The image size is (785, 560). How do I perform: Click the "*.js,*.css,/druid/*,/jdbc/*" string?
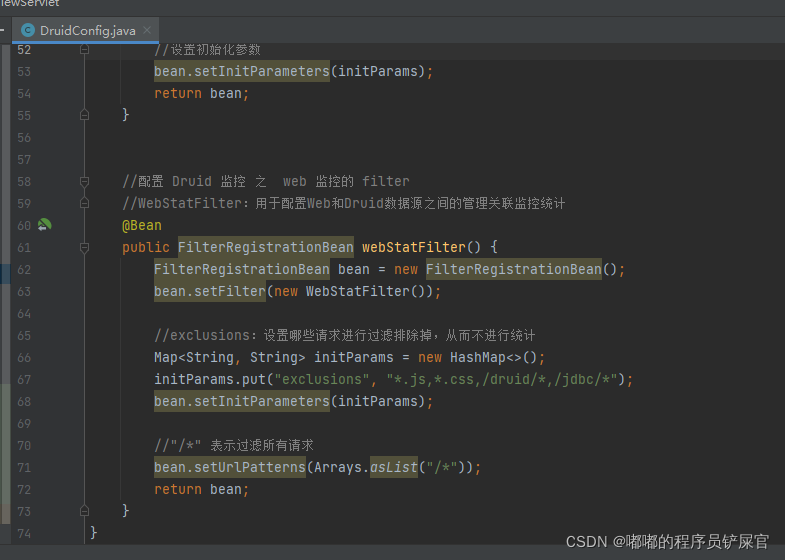pyautogui.click(x=501, y=379)
